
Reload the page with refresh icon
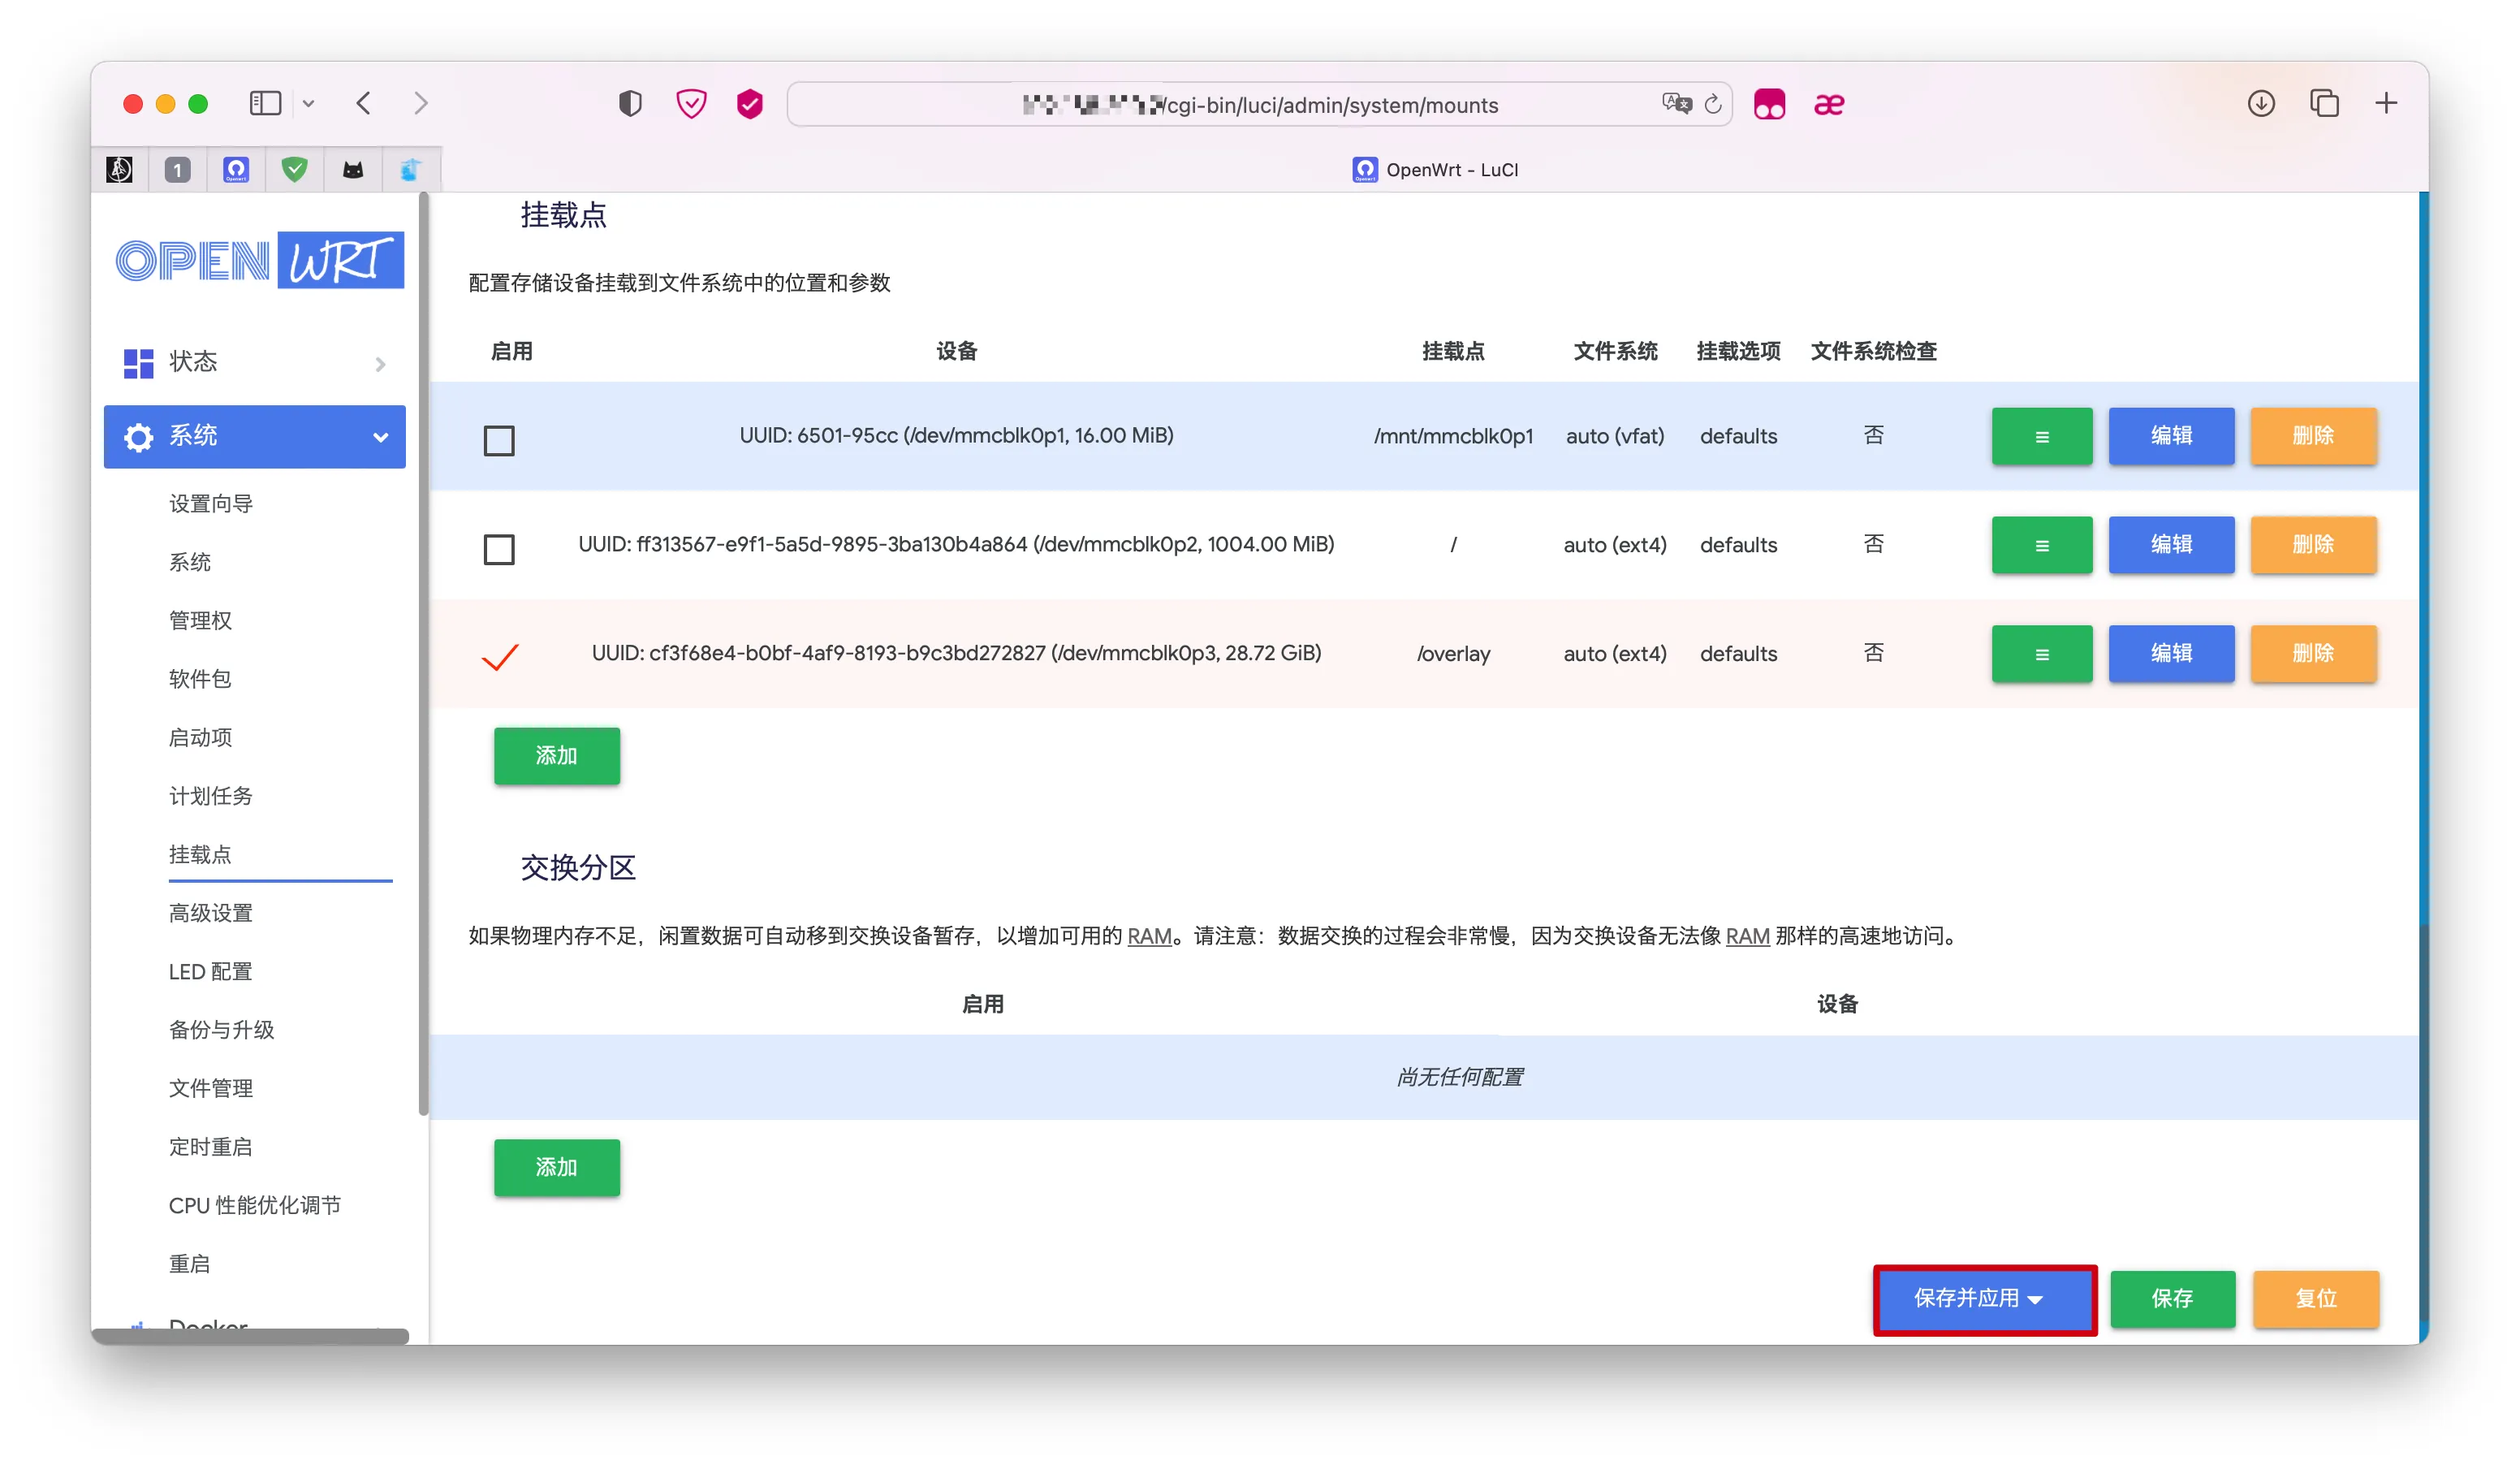click(x=1713, y=104)
